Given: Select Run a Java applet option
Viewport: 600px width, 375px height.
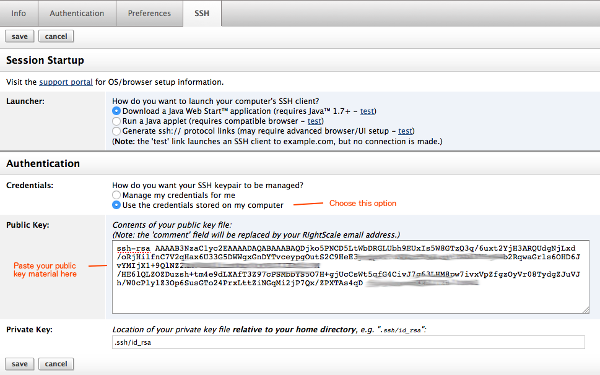Looking at the screenshot, I should 116,121.
